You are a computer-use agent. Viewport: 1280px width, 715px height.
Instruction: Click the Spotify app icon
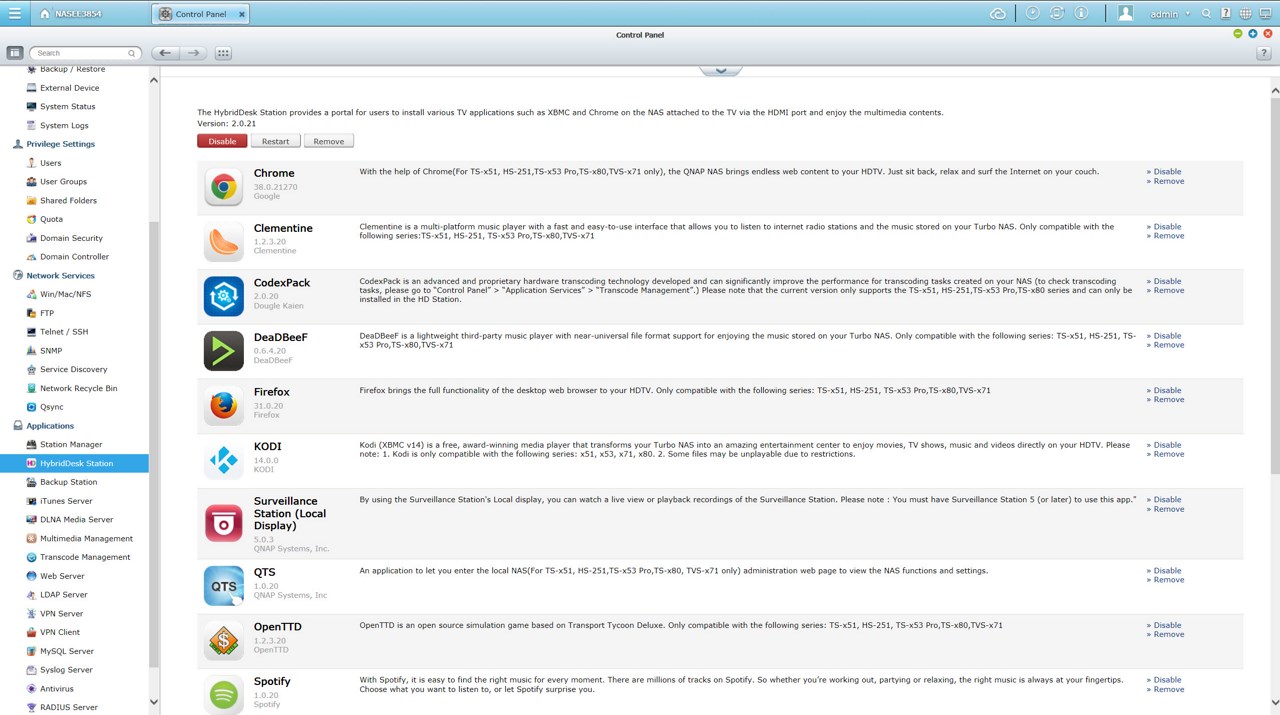223,695
